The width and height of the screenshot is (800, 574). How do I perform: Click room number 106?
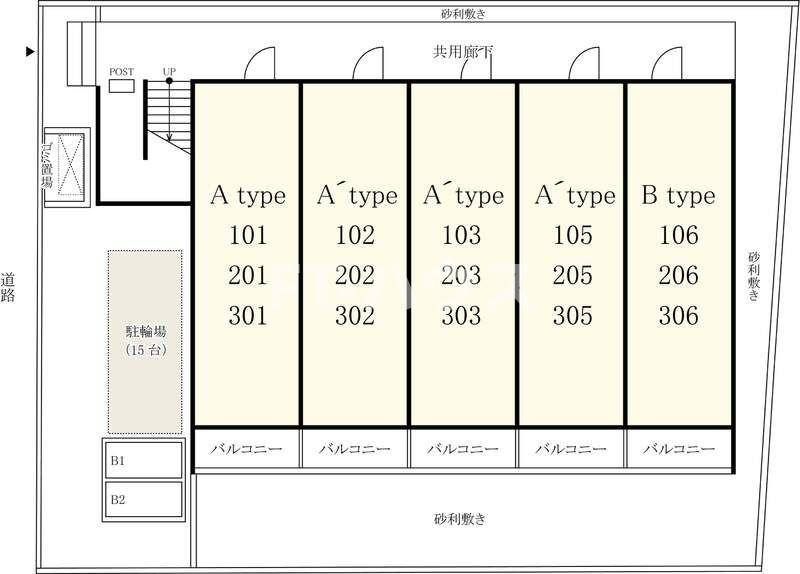[x=679, y=235]
